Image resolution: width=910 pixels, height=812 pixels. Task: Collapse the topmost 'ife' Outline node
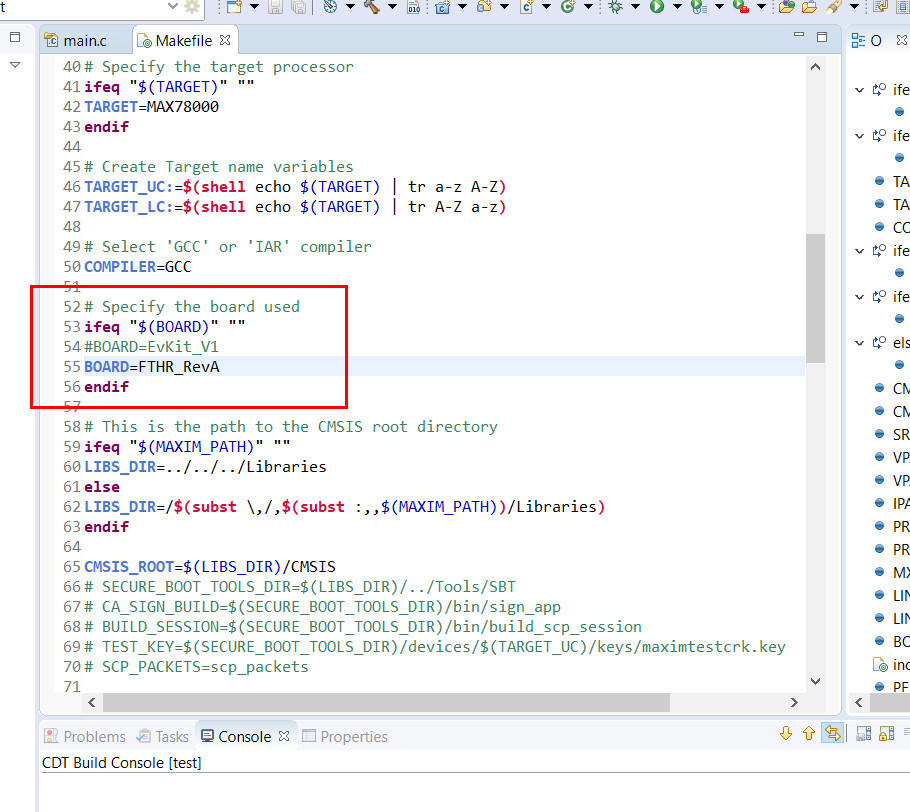coord(860,90)
